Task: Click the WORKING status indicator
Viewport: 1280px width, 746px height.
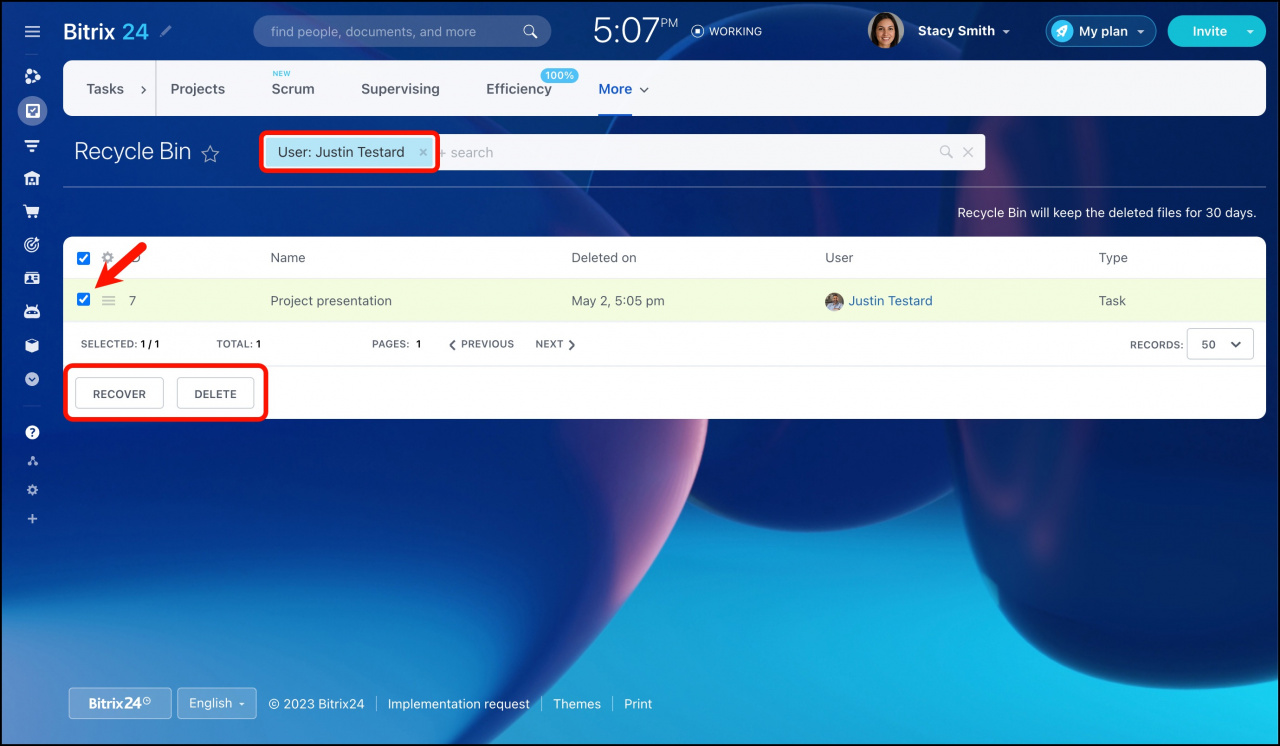Action: point(727,32)
